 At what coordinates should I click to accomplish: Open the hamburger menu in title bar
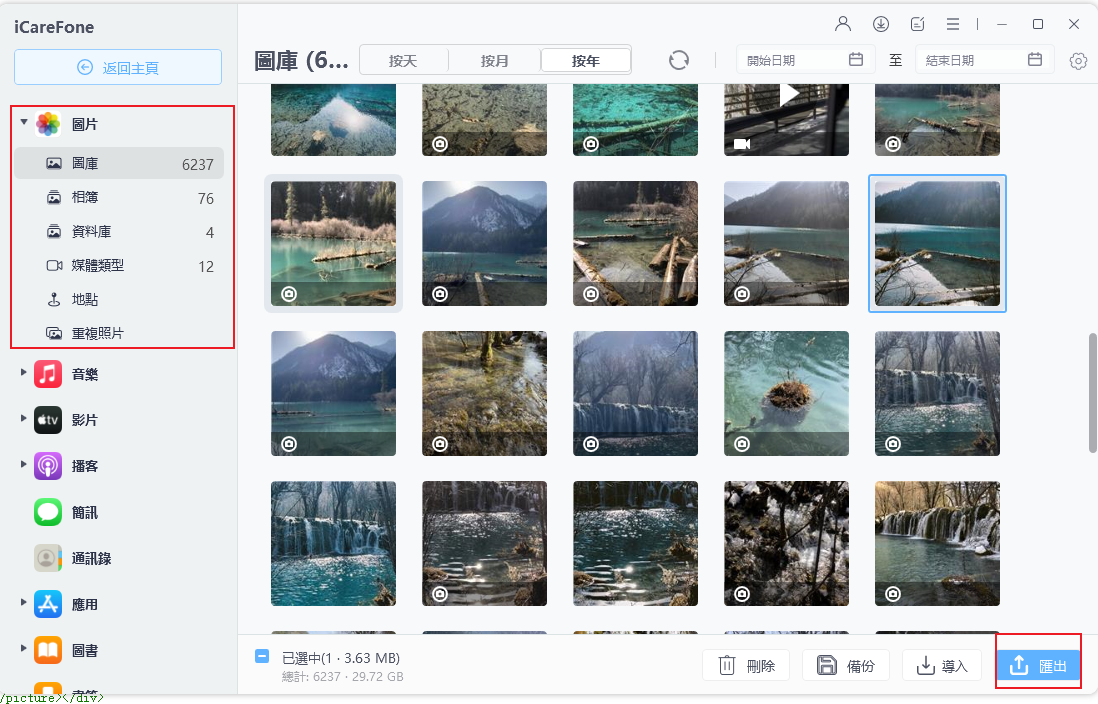point(953,24)
